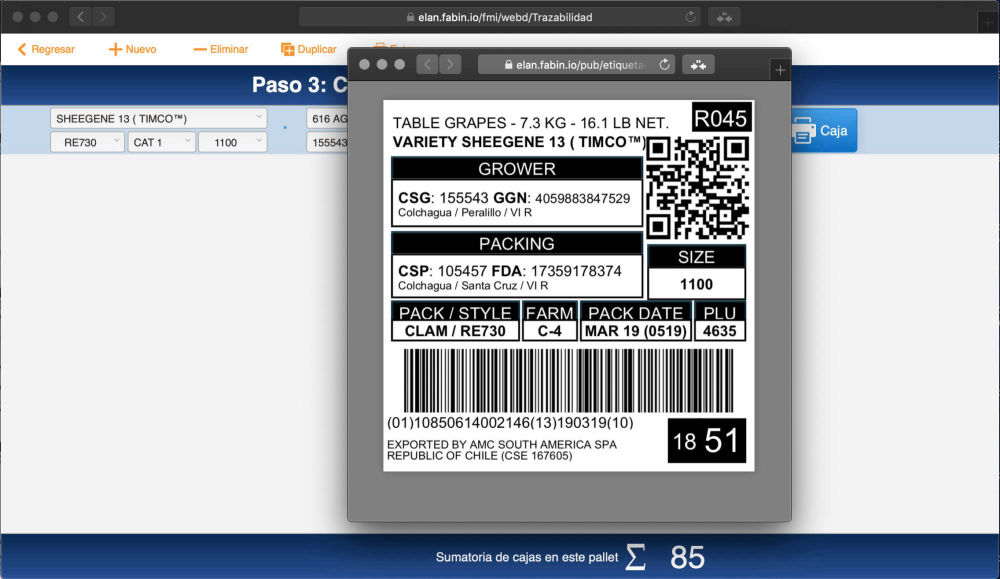Print with the Caja printer button

point(822,131)
